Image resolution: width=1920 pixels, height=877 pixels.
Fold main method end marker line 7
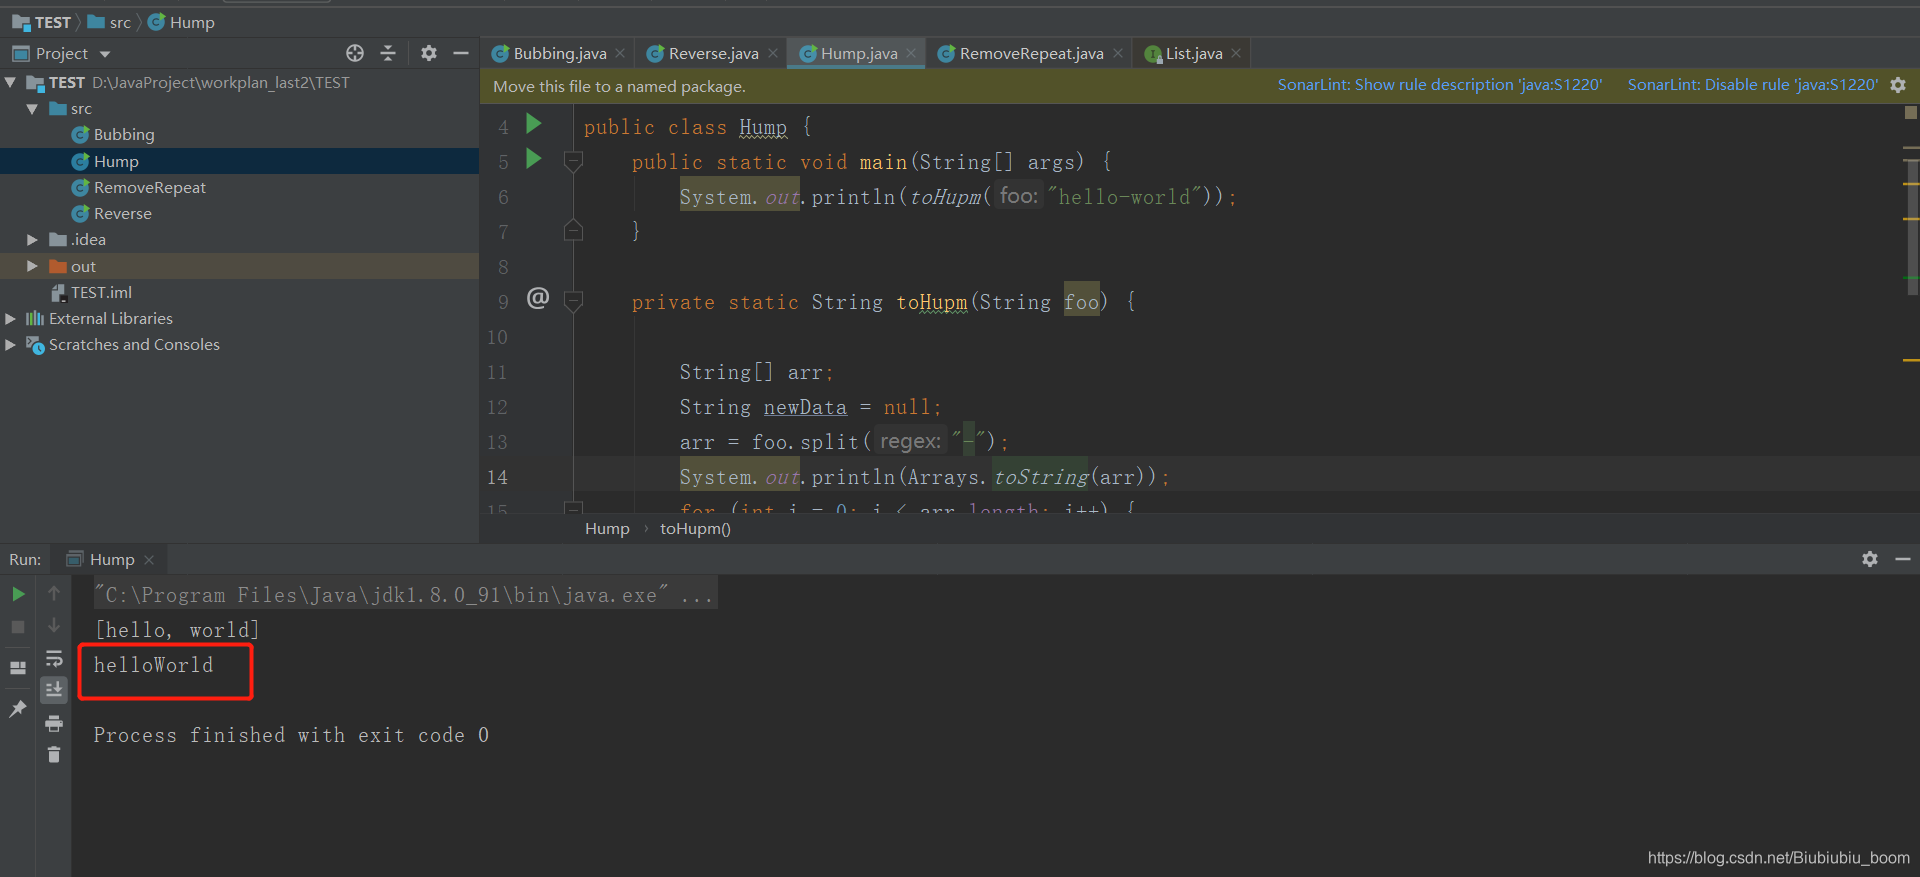pos(573,231)
